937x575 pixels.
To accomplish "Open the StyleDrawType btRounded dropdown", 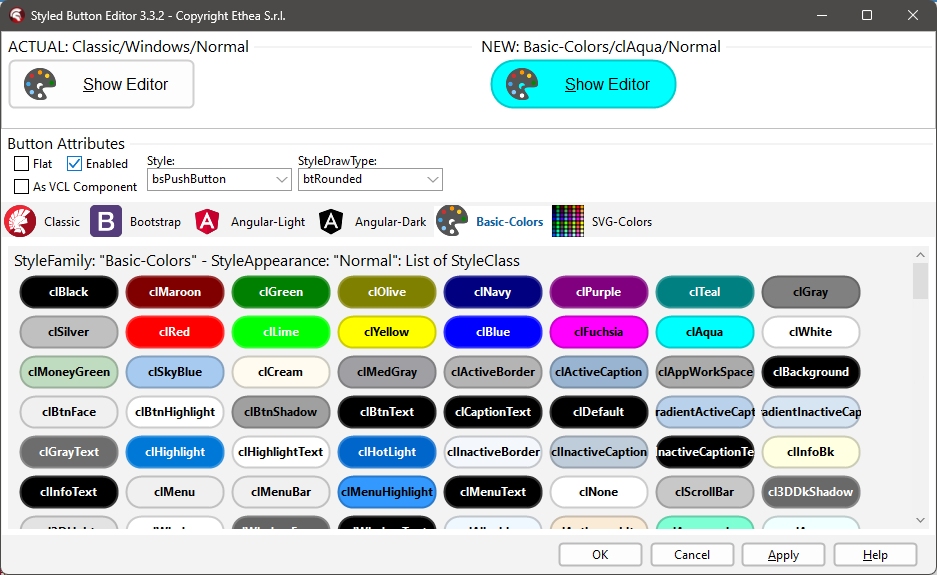I will point(370,179).
